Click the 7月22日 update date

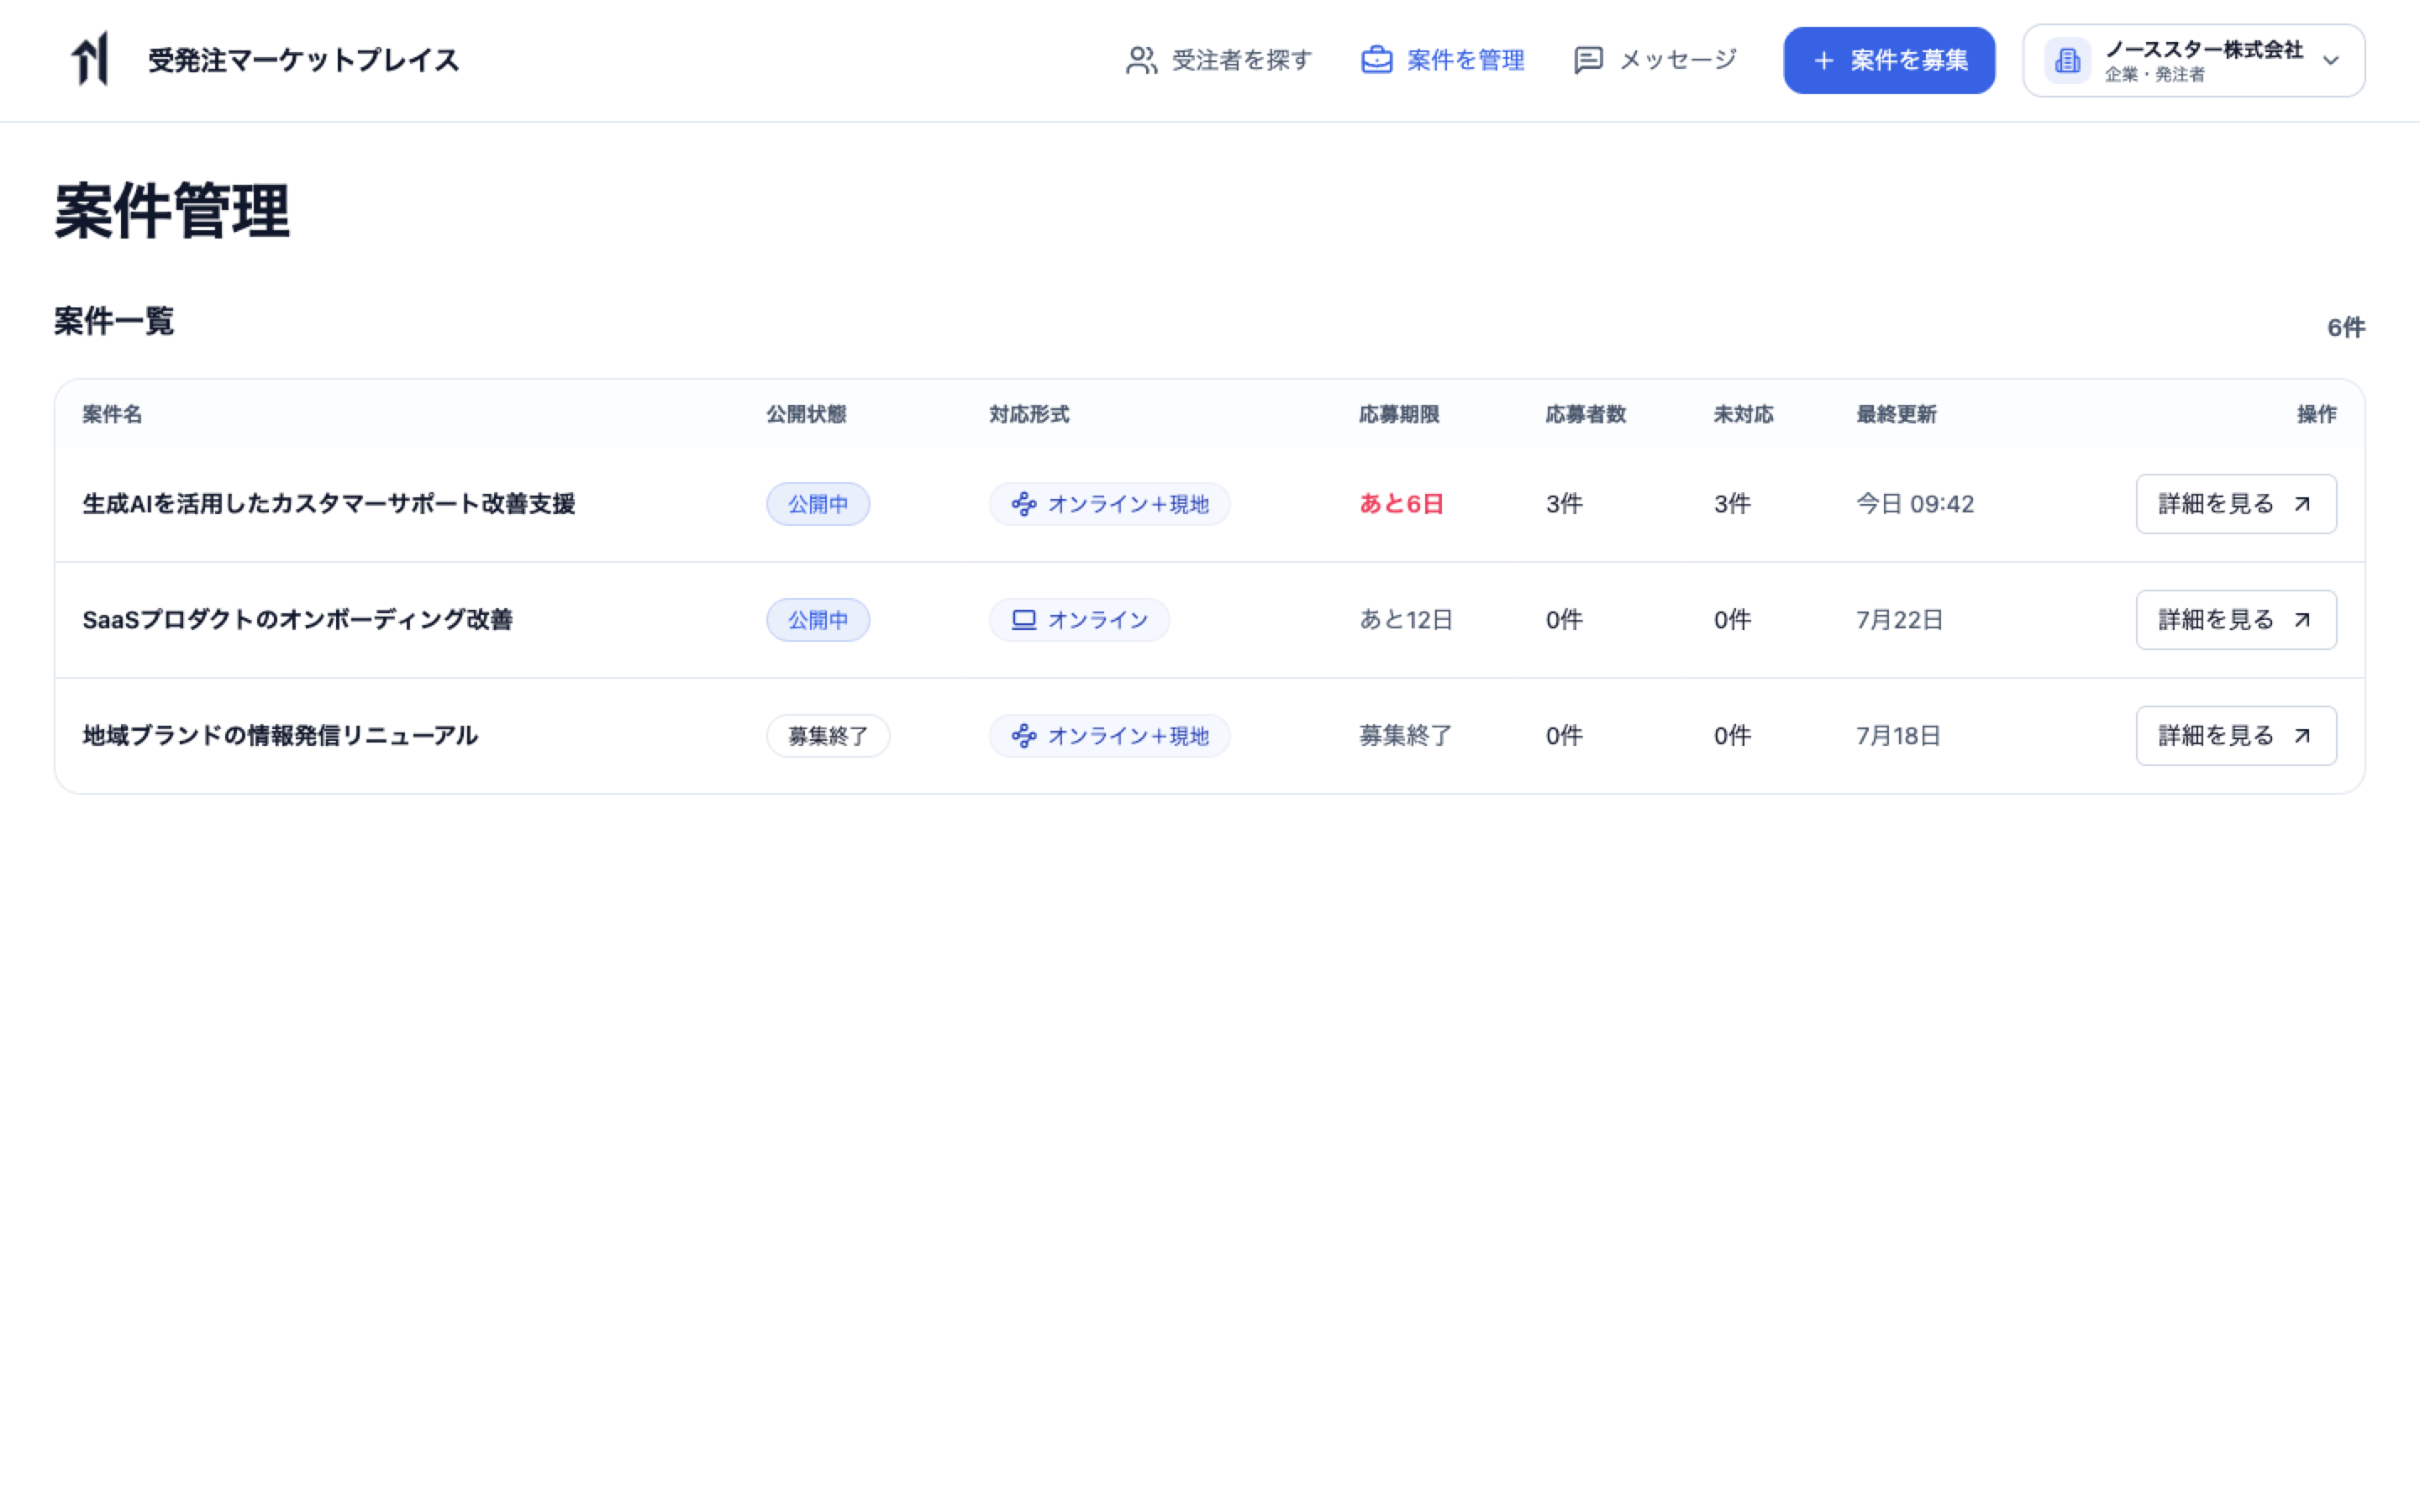pos(1899,620)
